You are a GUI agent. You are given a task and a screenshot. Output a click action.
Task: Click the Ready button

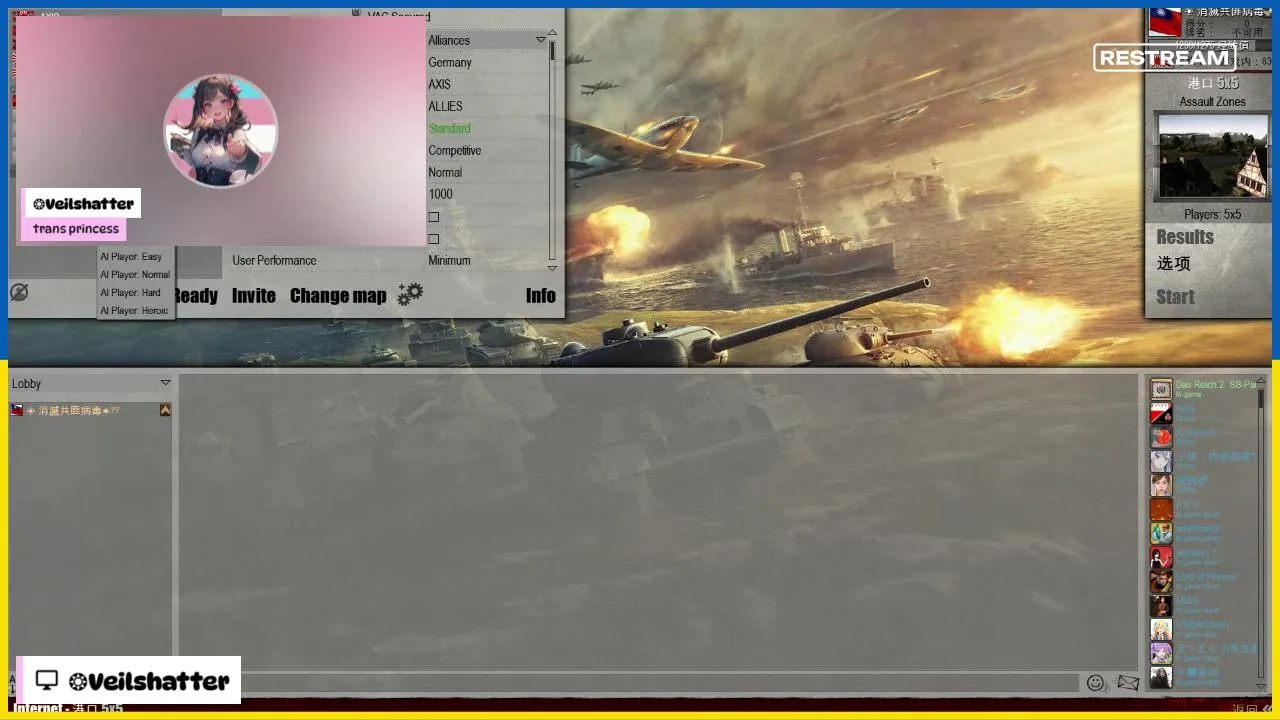coord(195,296)
